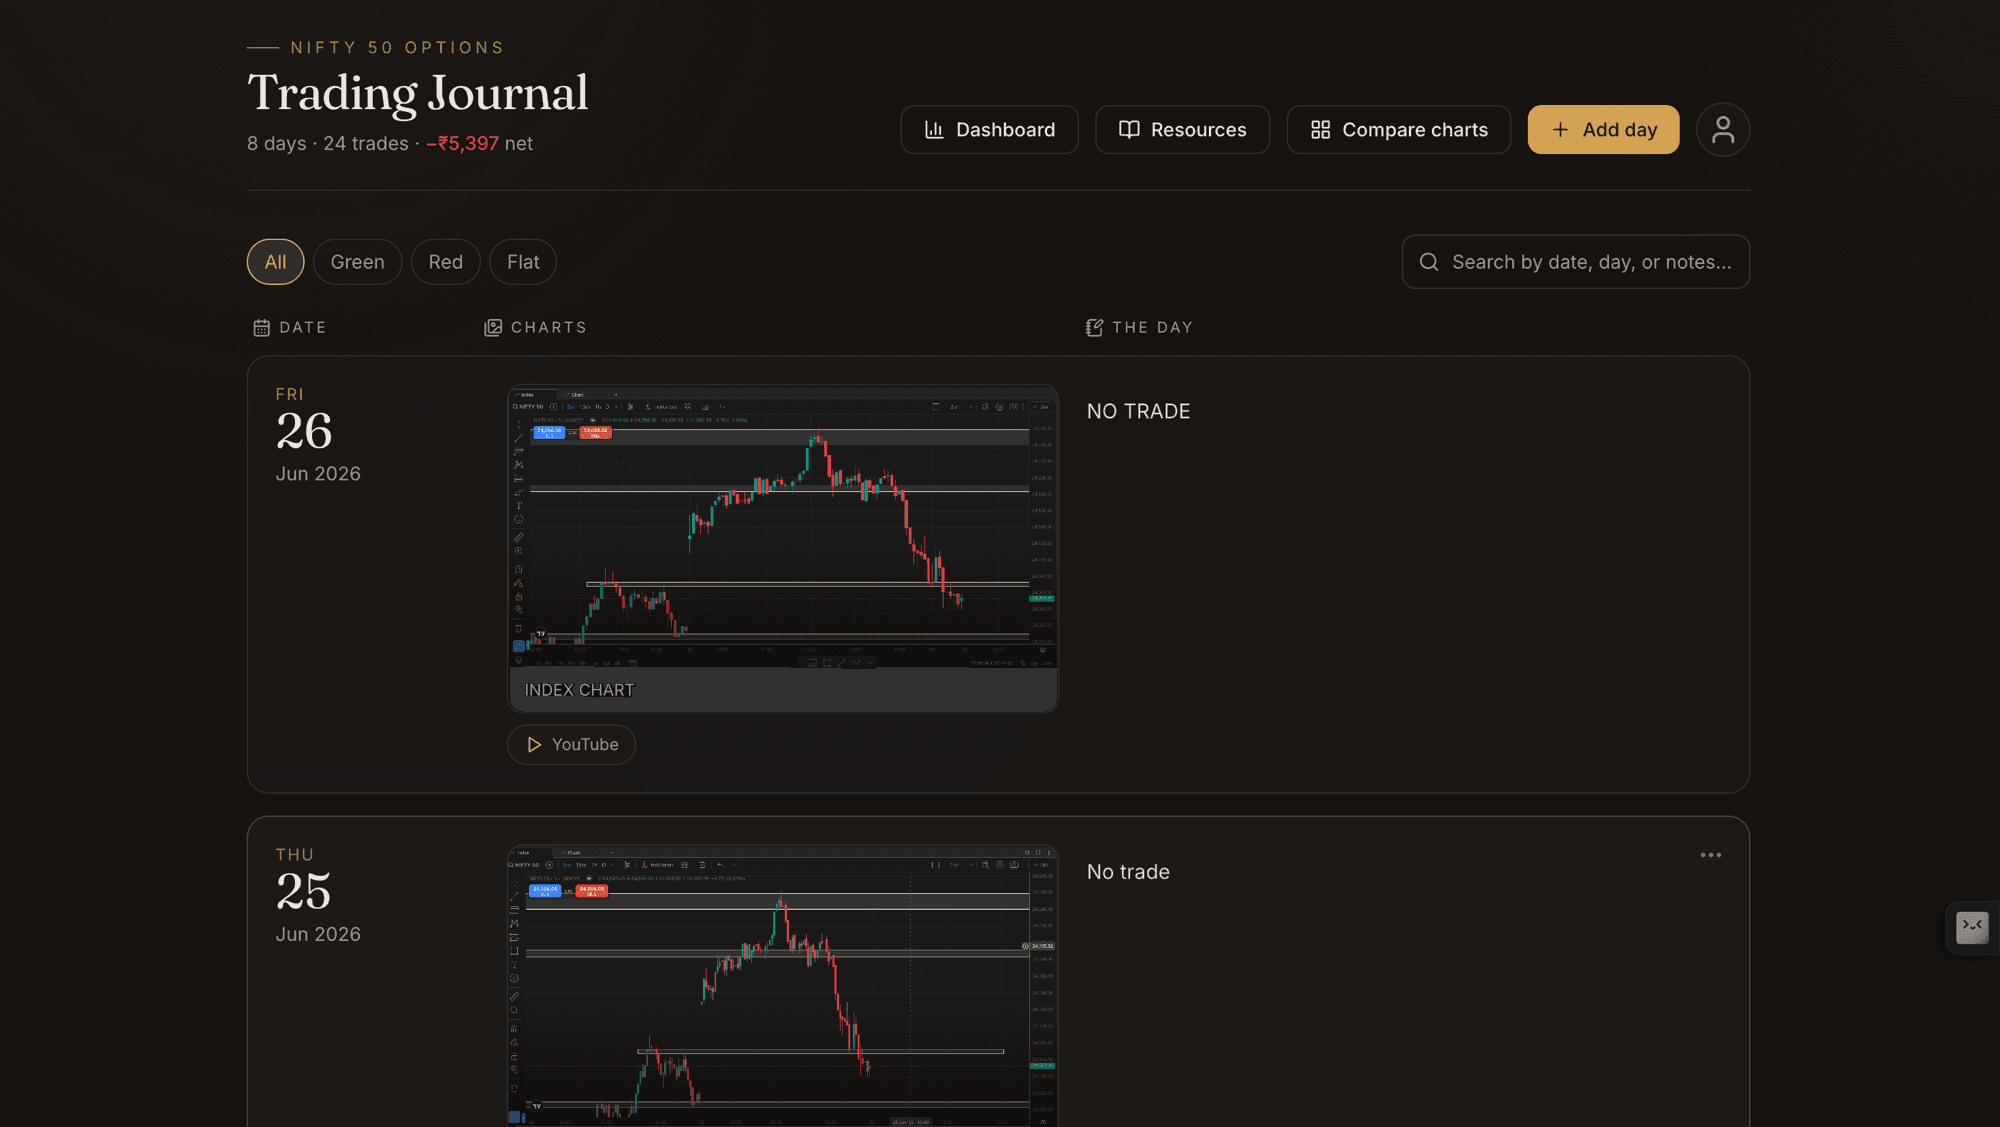Click THE DAY column notes icon
Viewport: 2000px width, 1127px height.
[1094, 328]
